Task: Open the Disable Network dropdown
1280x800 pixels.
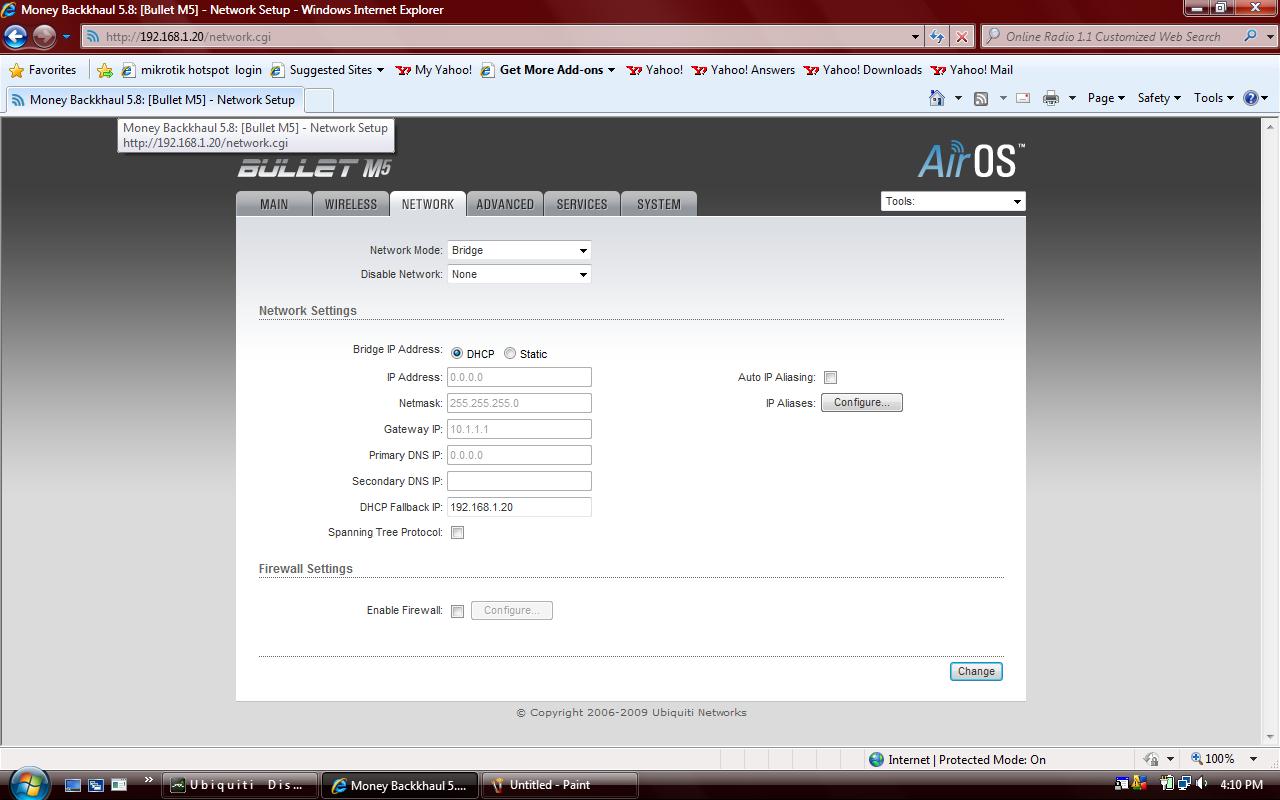Action: point(519,274)
